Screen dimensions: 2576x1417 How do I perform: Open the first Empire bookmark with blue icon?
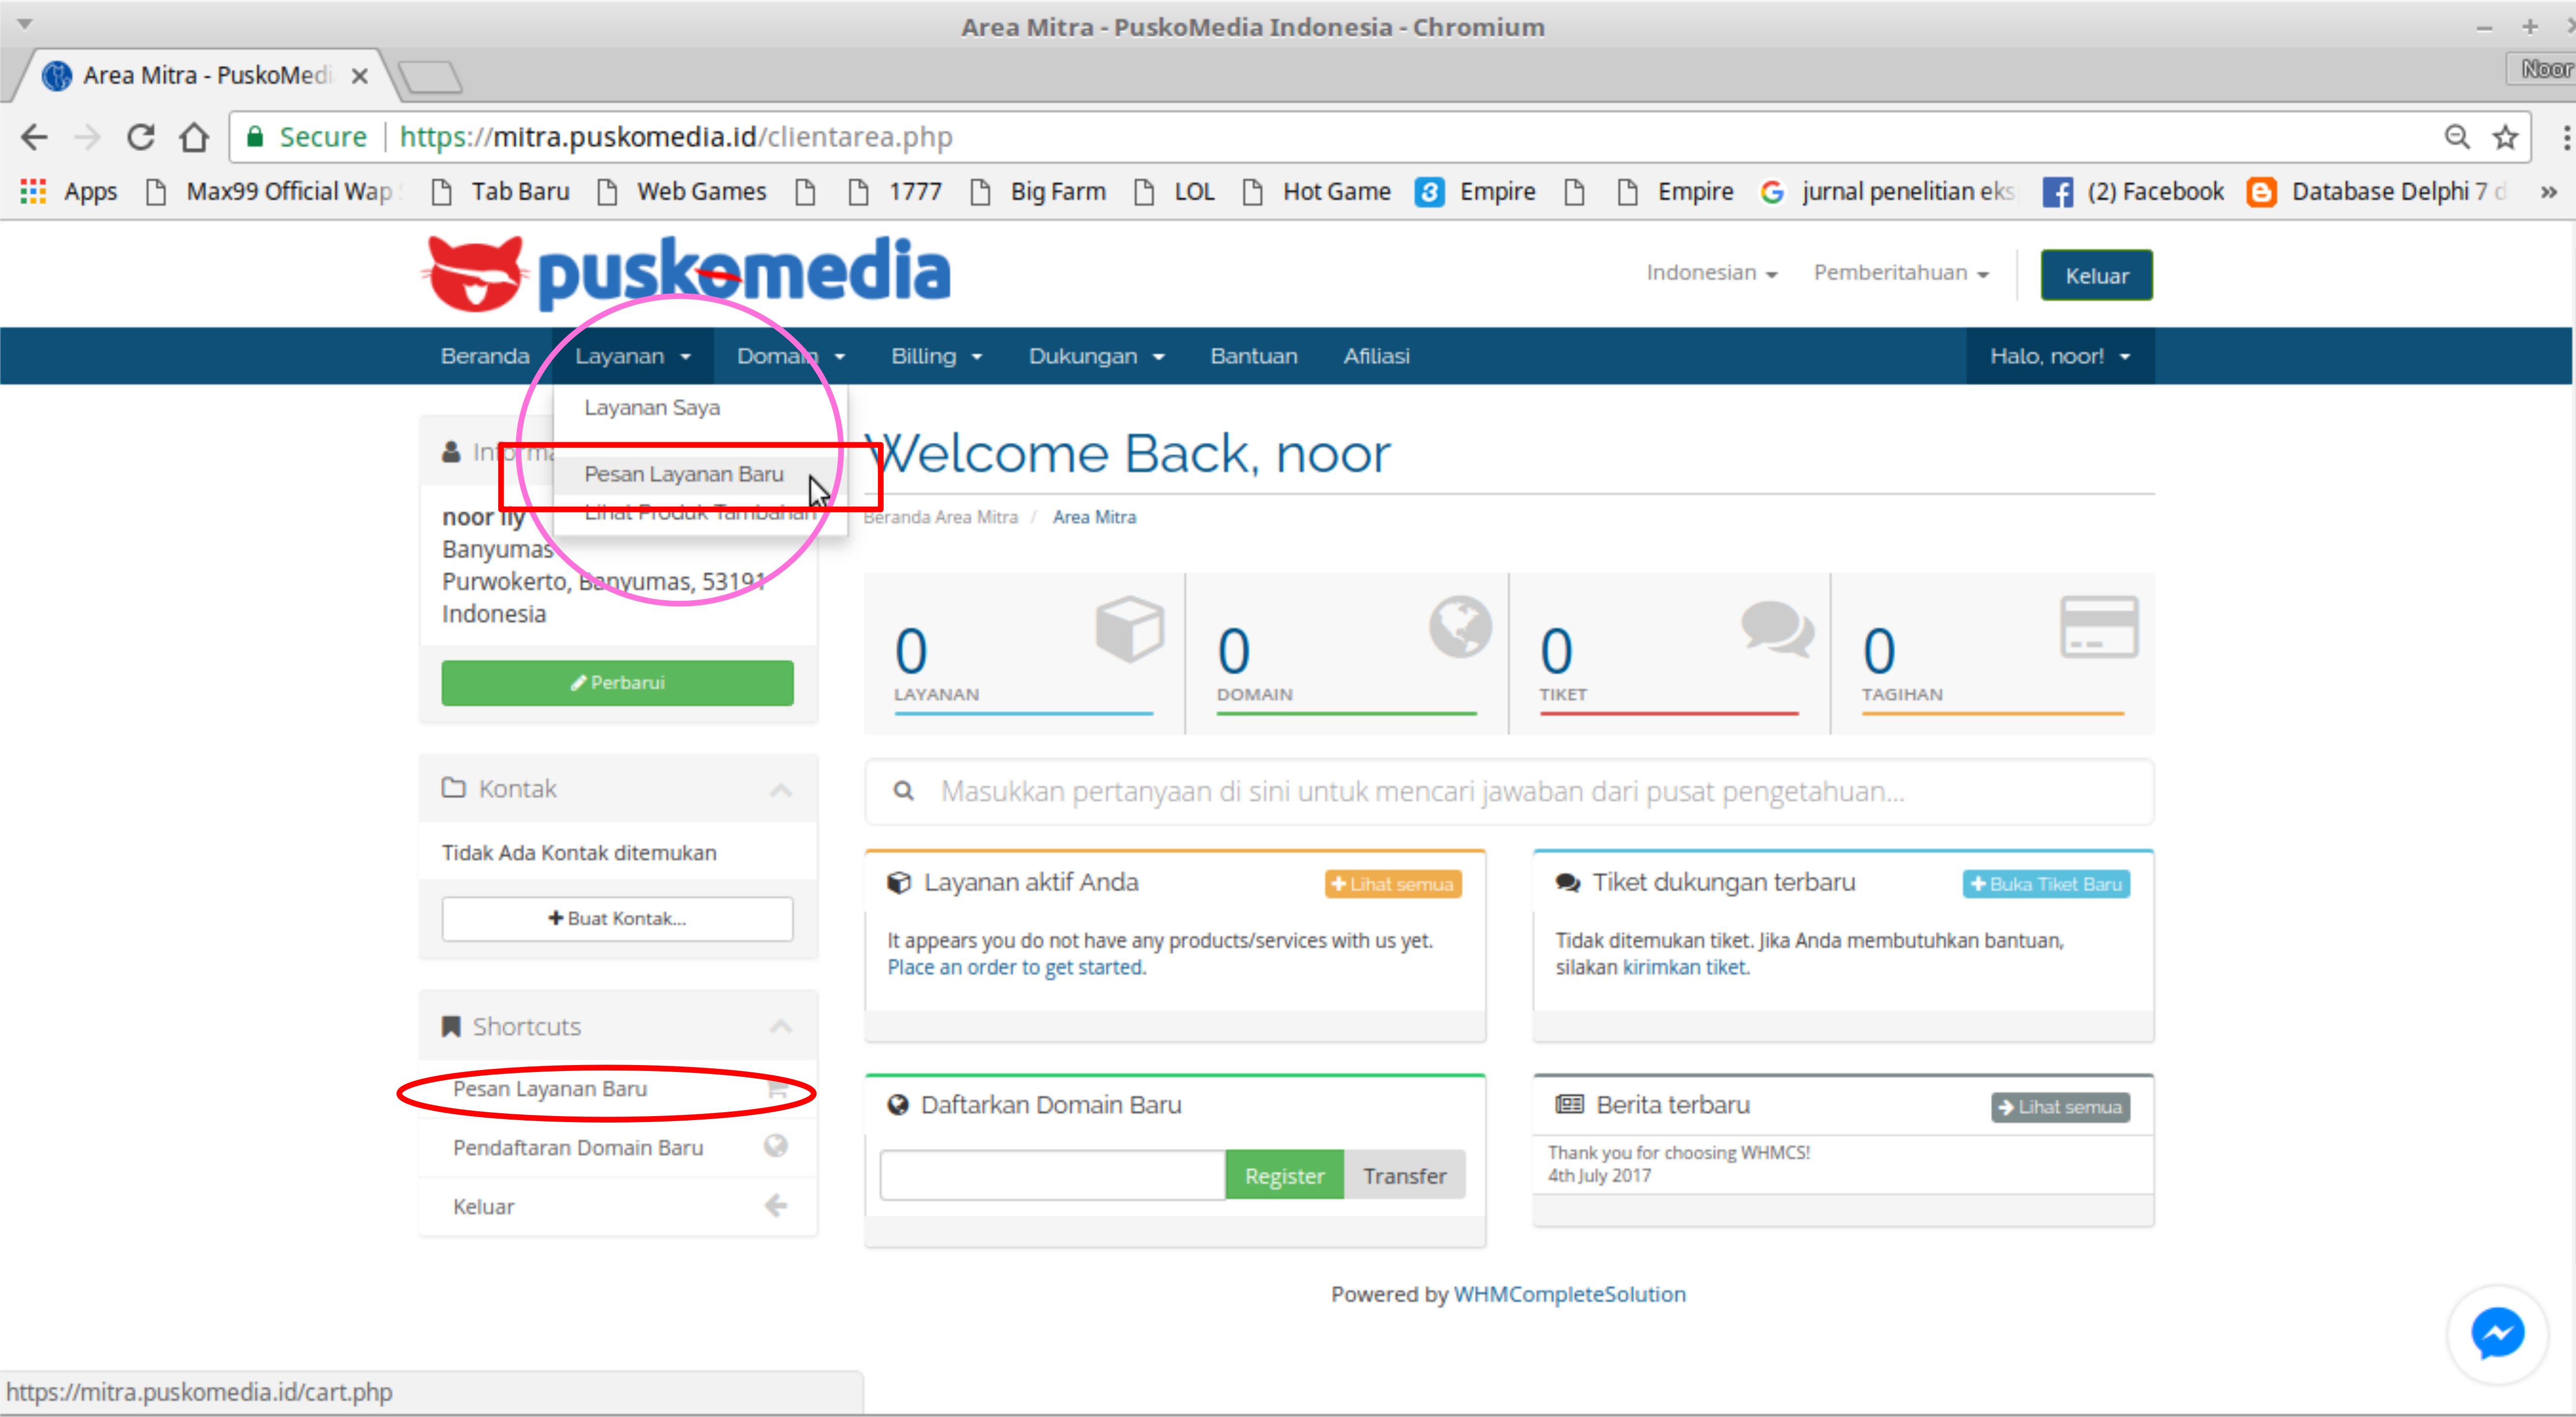pos(1476,191)
